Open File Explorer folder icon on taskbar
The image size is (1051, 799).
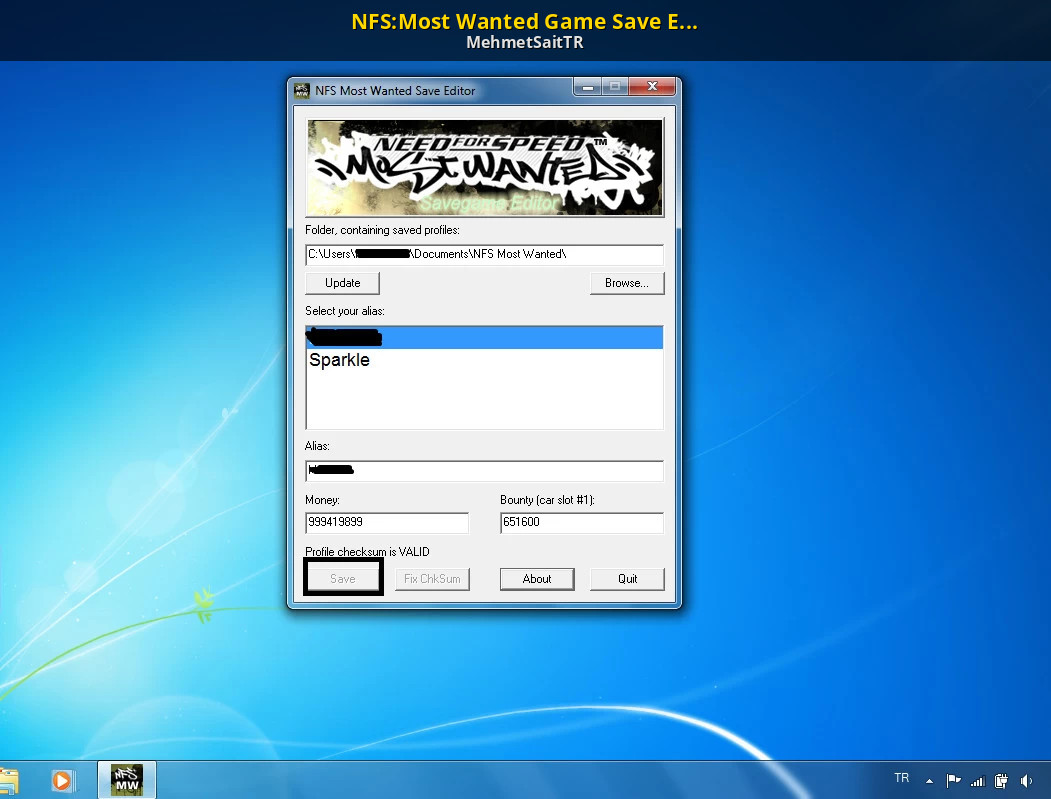pos(8,781)
